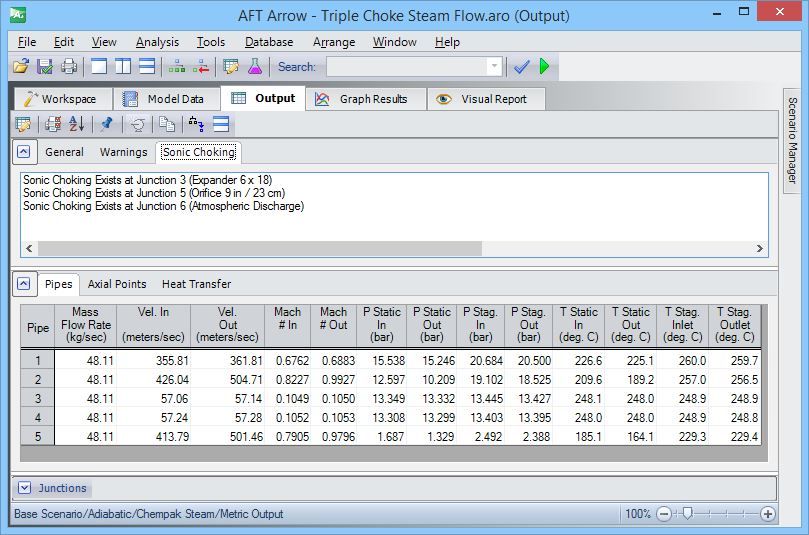Screen dimensions: 809x535
Task: Select the General sub-tab
Action: 64,152
